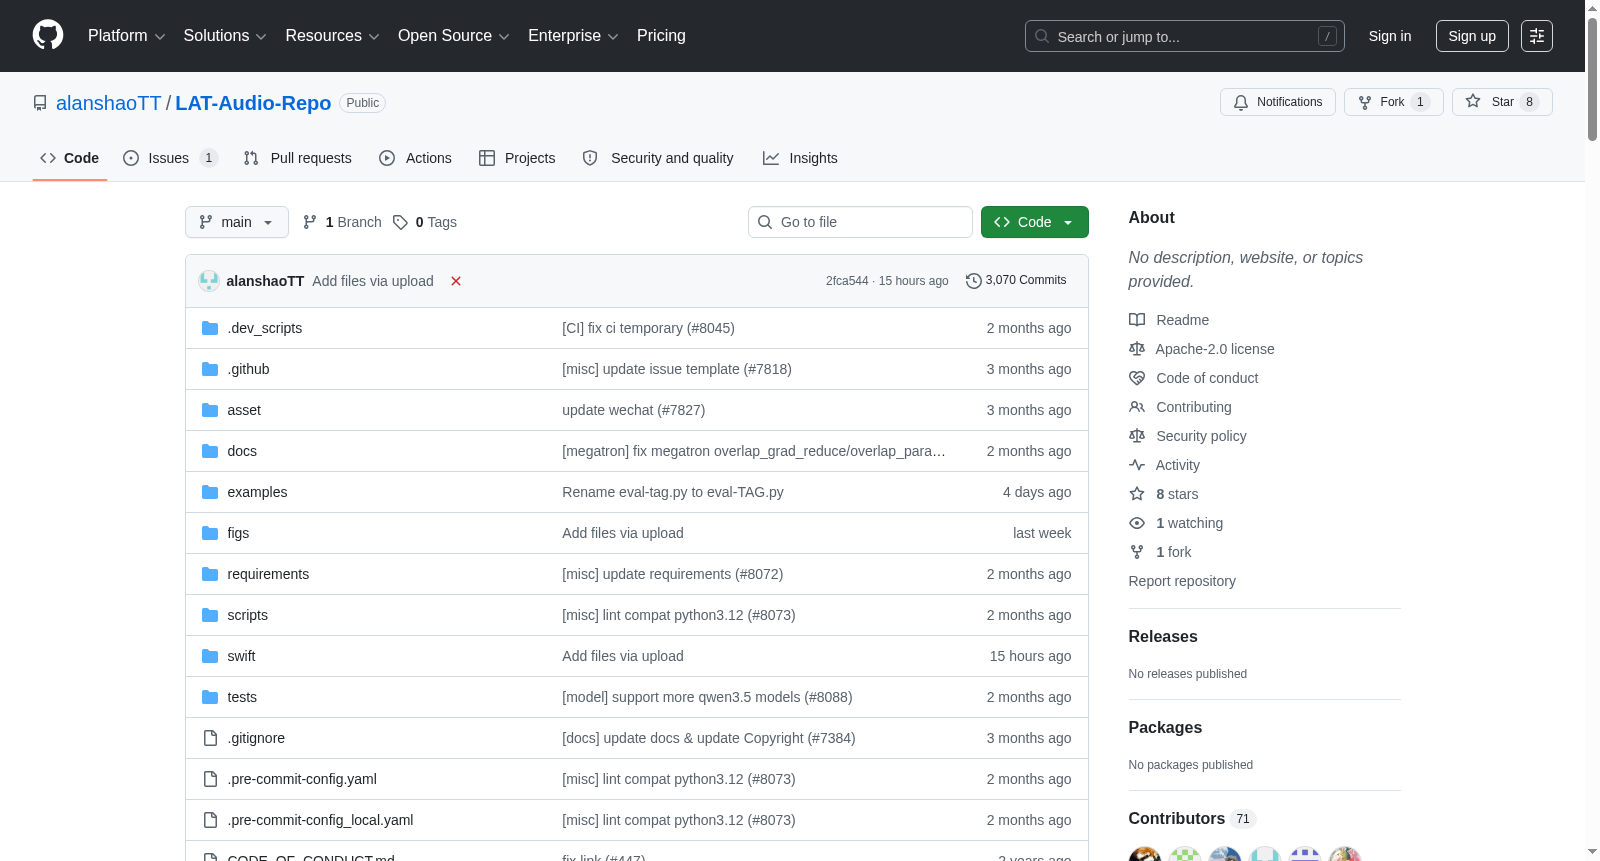Click the .gitignore file icon
This screenshot has width=1600, height=861.
point(210,738)
